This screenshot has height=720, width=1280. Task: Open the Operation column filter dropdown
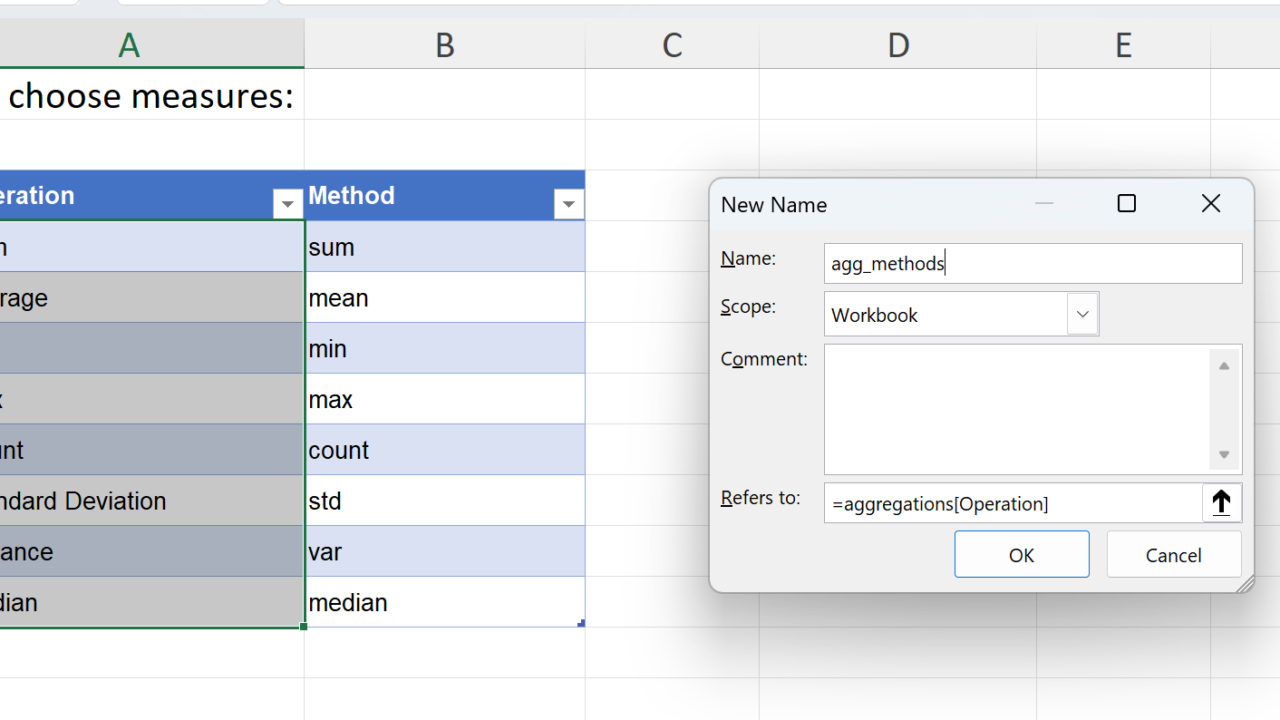[x=287, y=204]
